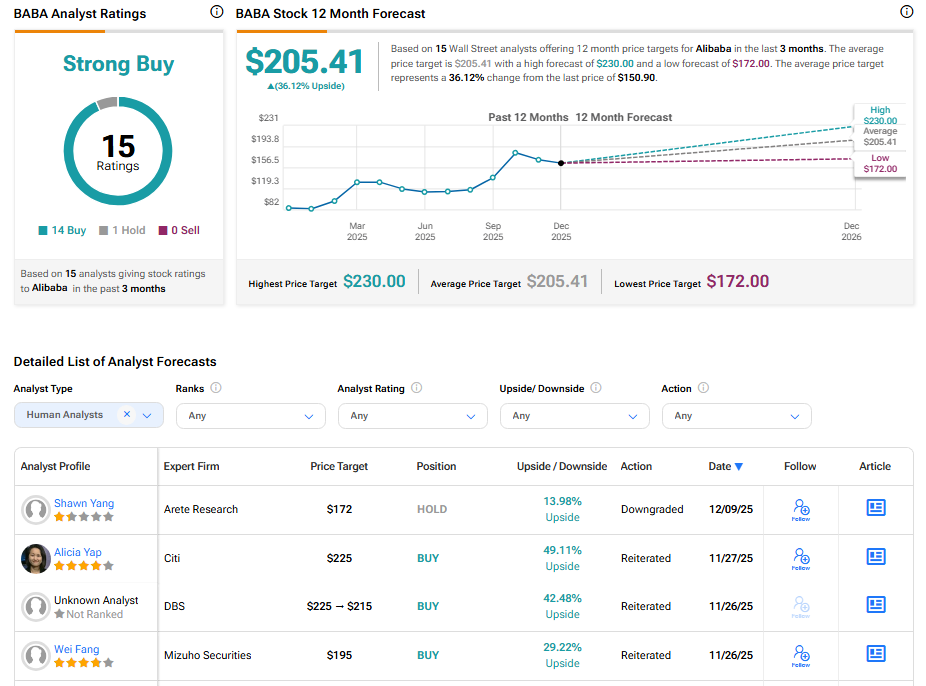Follow analyst Shawn Yang
Image resolution: width=926 pixels, height=686 pixels.
coord(800,509)
